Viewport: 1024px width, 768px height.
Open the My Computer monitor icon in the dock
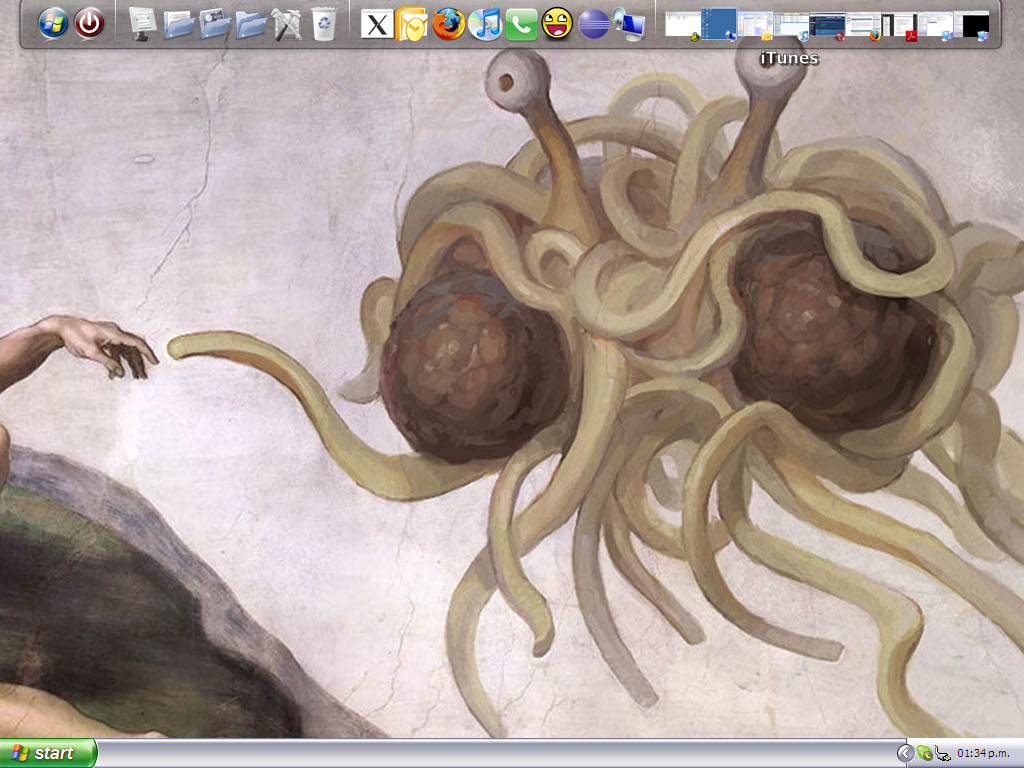click(142, 24)
